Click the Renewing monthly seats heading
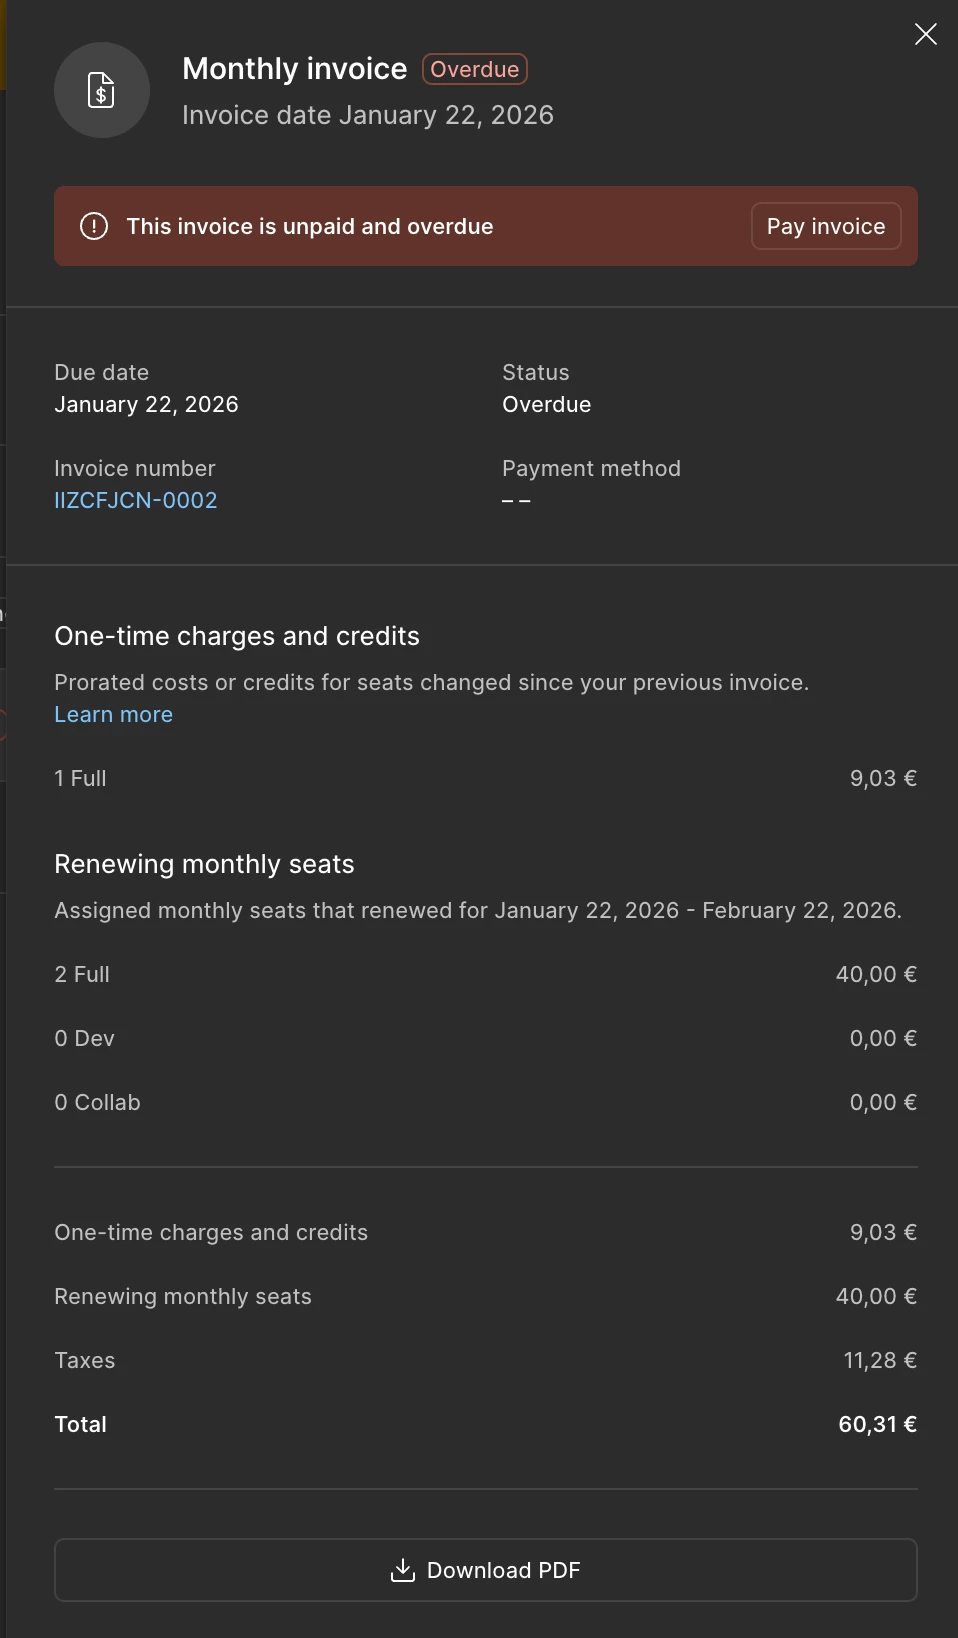Image resolution: width=958 pixels, height=1638 pixels. tap(204, 864)
